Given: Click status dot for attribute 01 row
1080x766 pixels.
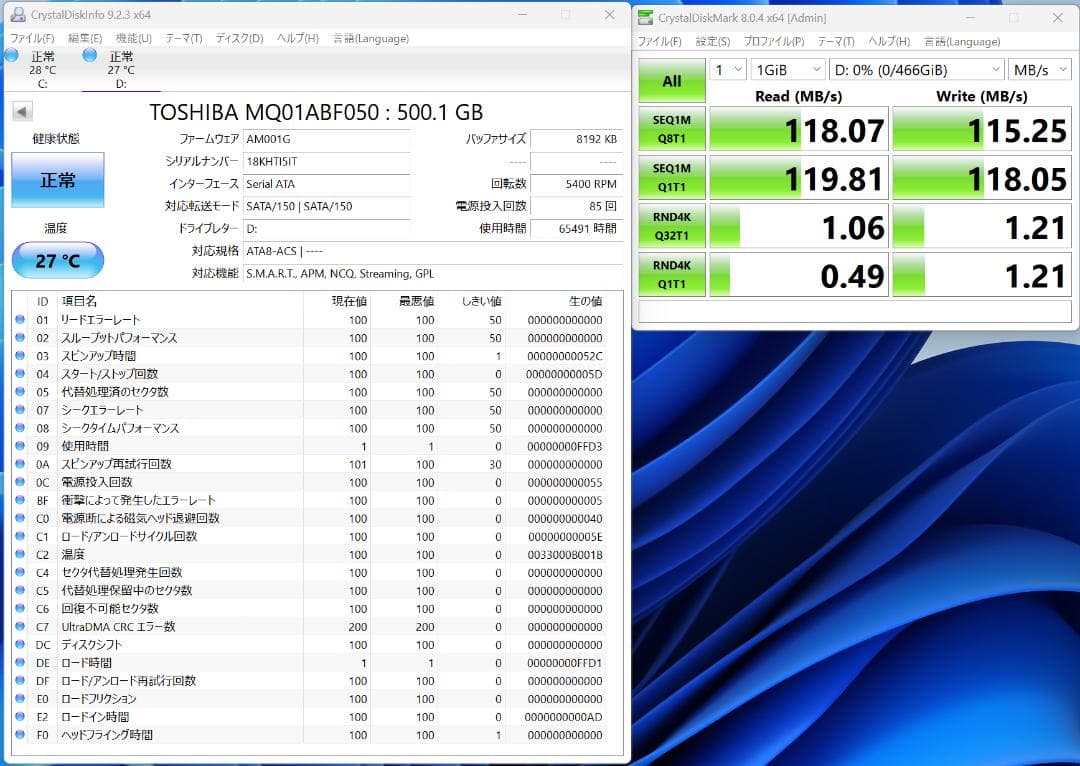Looking at the screenshot, I should [x=20, y=320].
